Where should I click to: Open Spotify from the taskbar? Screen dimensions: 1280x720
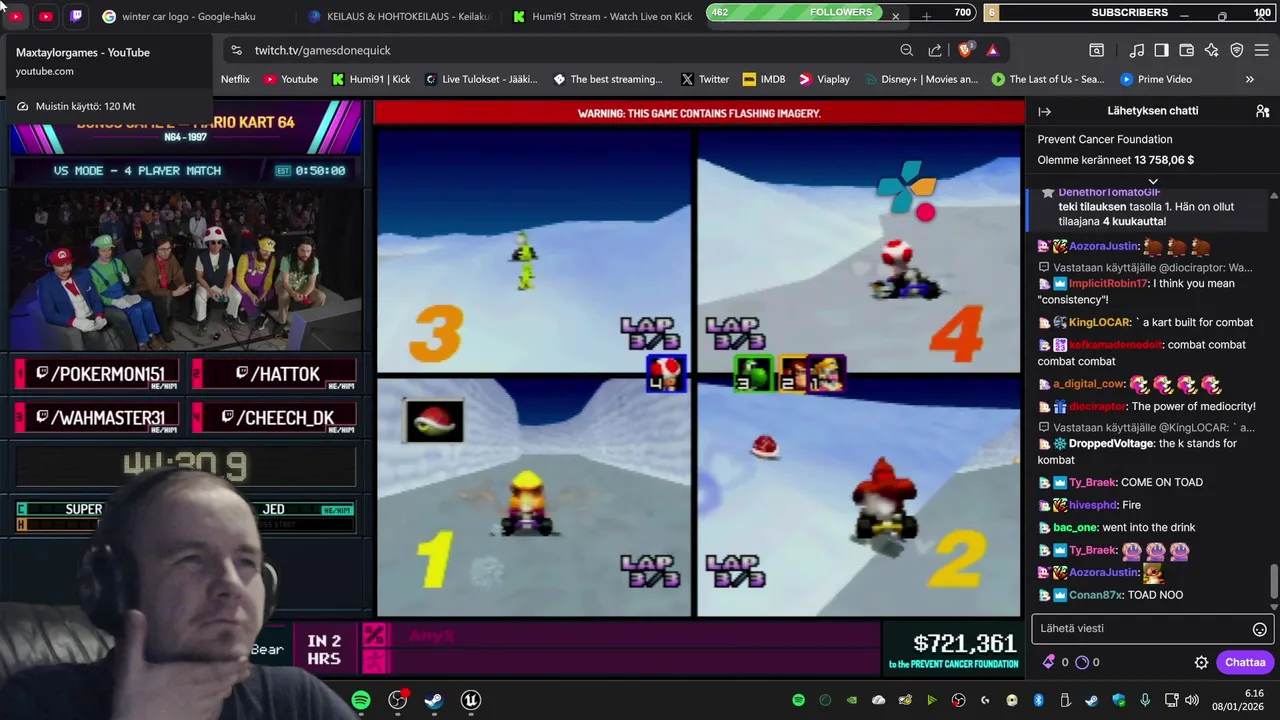tap(361, 700)
